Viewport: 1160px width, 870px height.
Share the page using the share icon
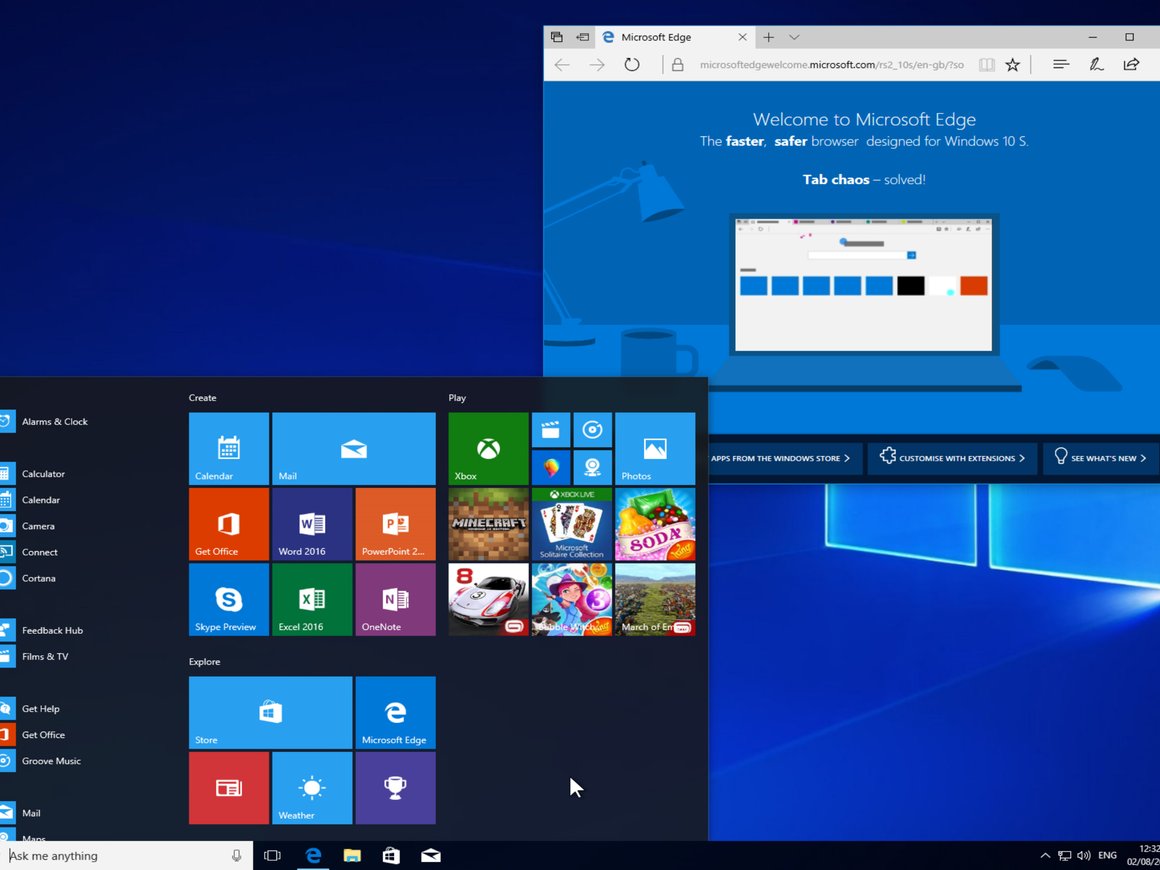tap(1131, 63)
